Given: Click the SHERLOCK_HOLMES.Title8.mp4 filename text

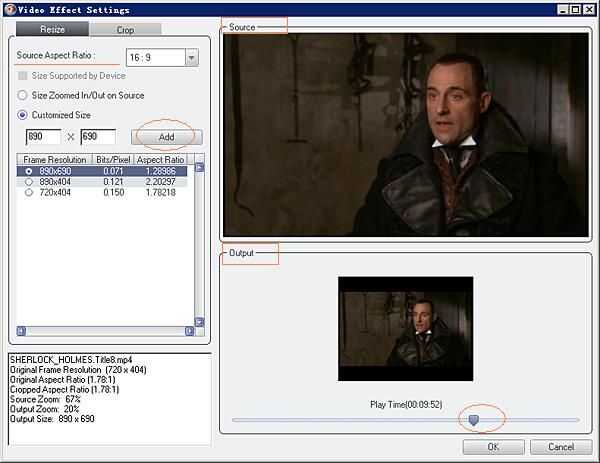Looking at the screenshot, I should point(71,360).
